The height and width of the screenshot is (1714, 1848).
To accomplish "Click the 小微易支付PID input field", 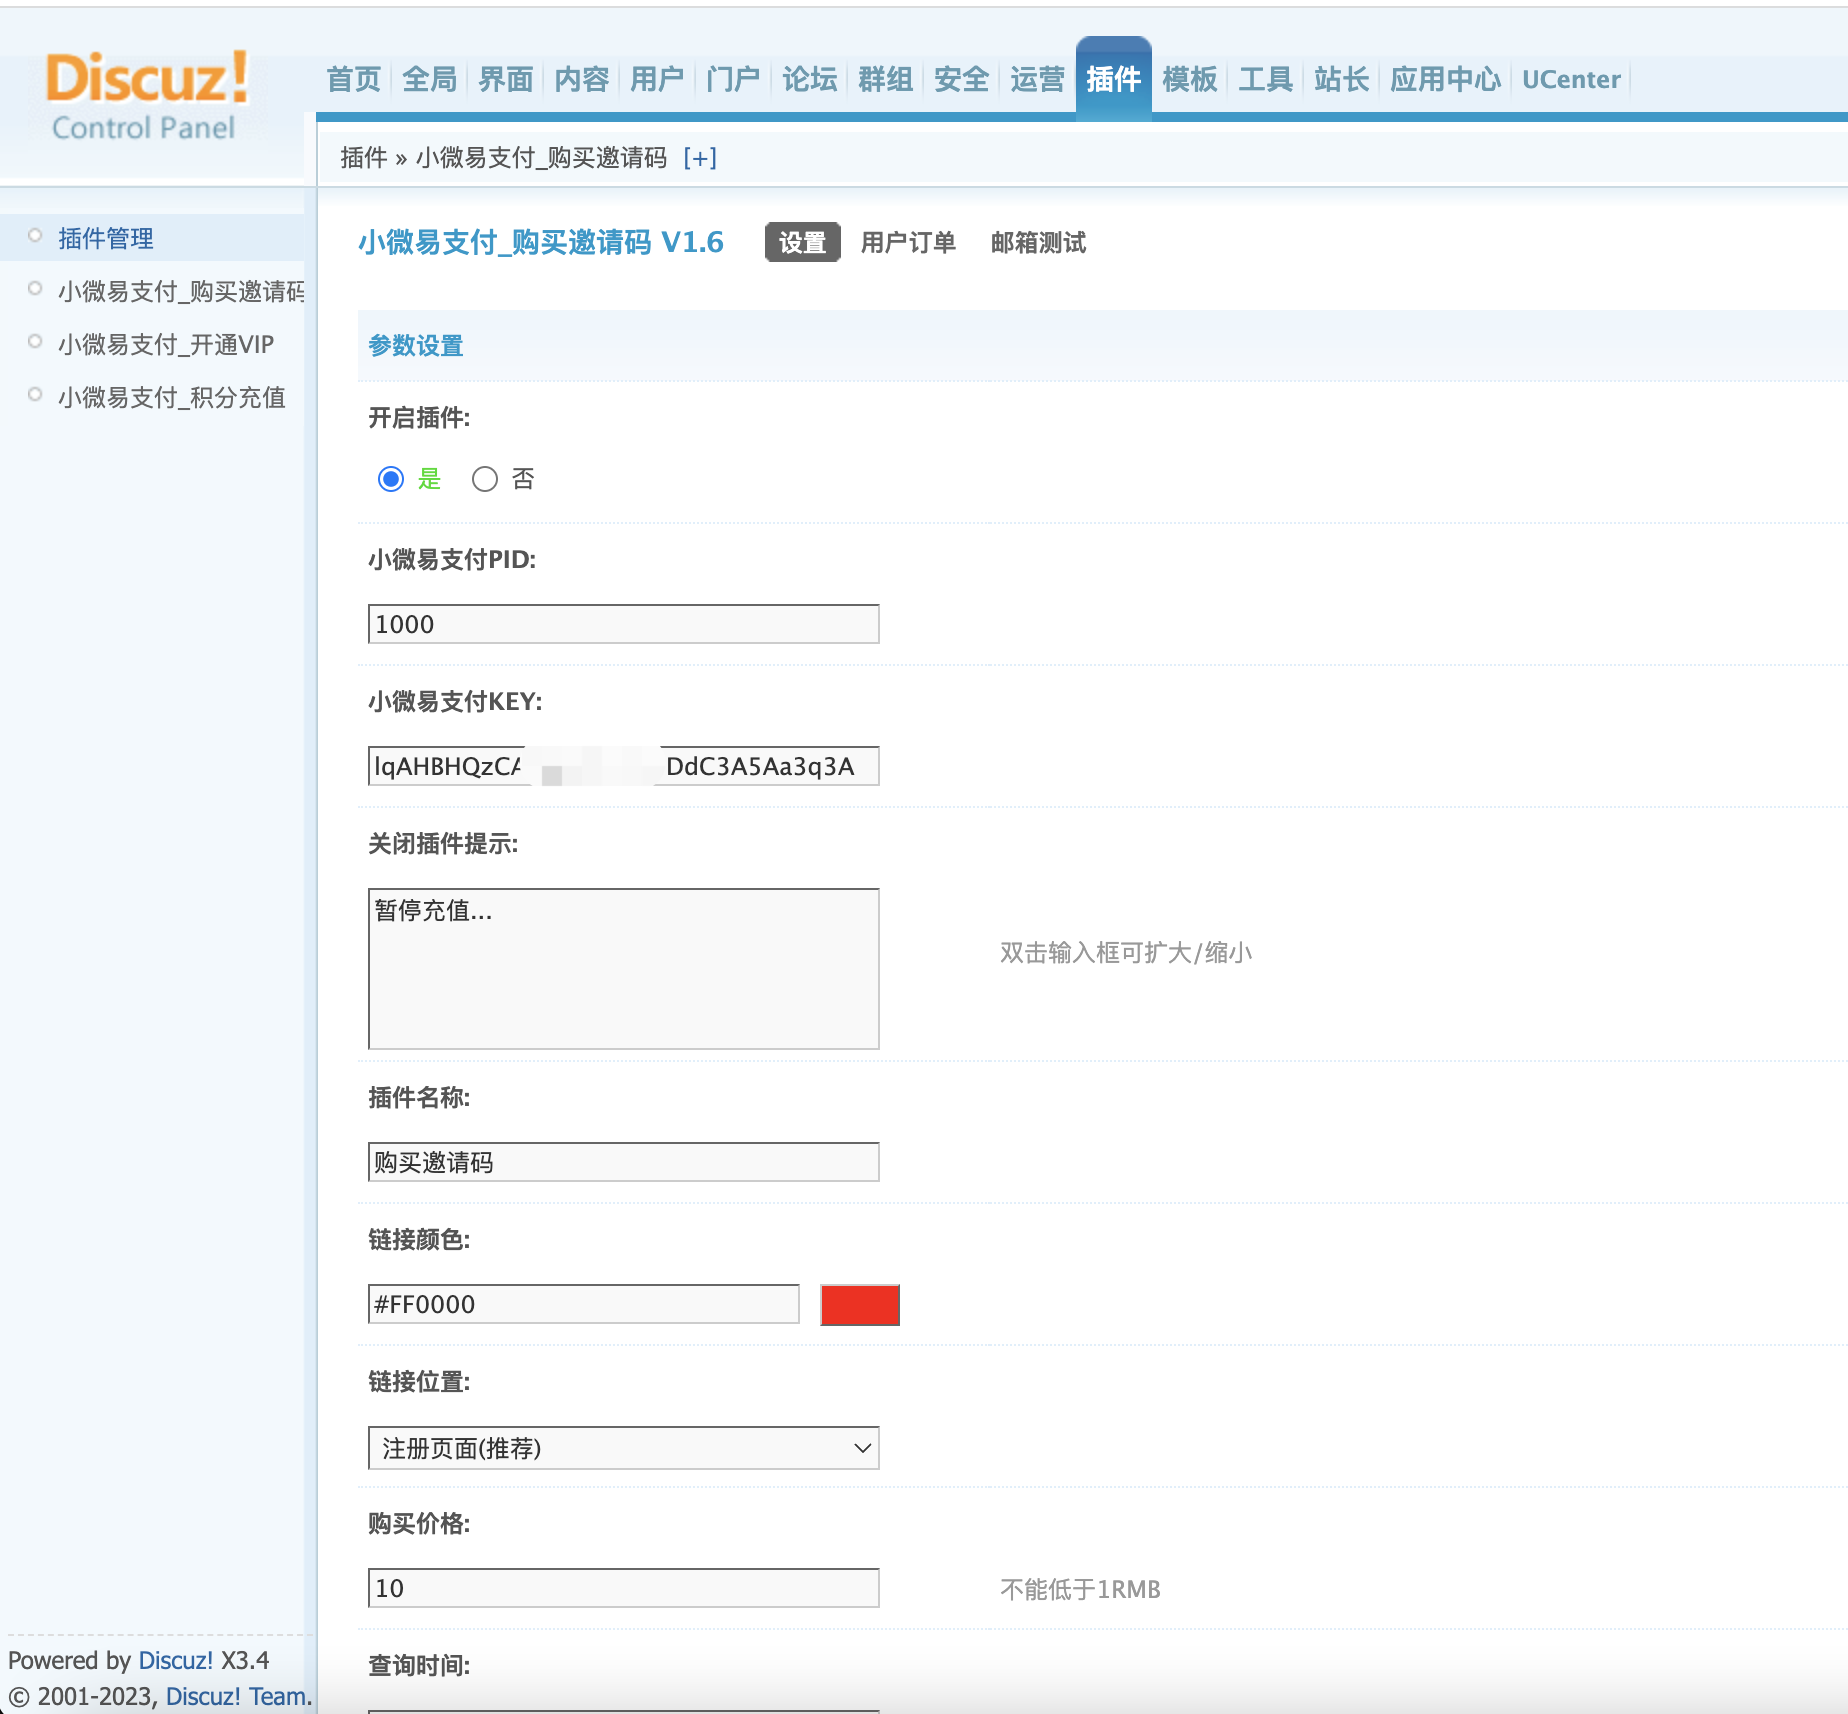I will point(624,624).
